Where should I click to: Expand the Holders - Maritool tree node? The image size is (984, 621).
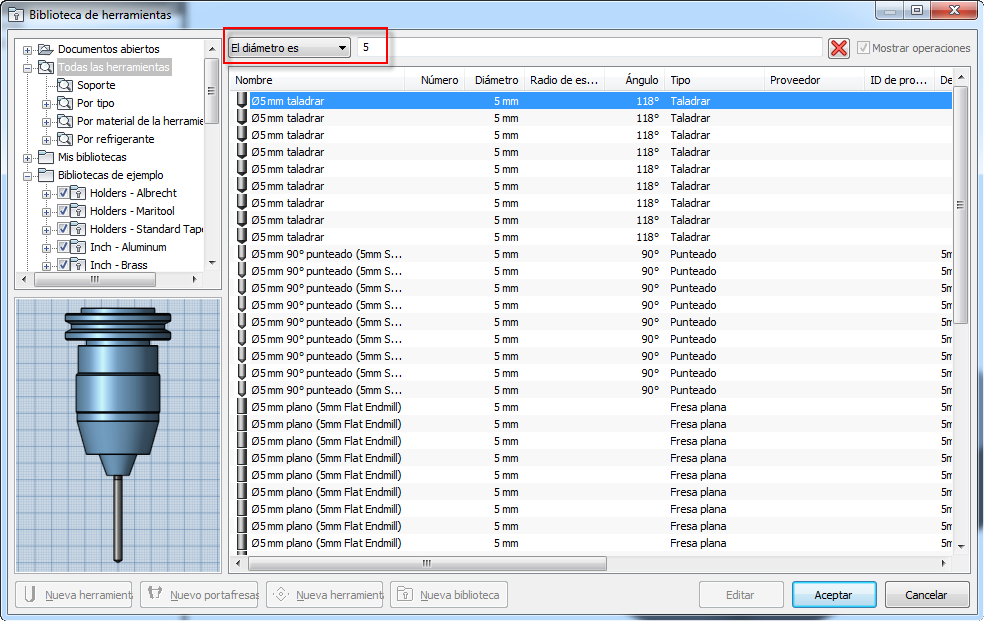(46, 213)
